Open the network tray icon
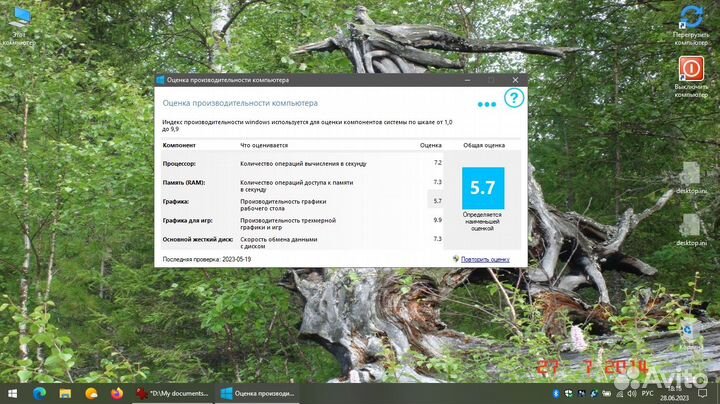 point(619,393)
